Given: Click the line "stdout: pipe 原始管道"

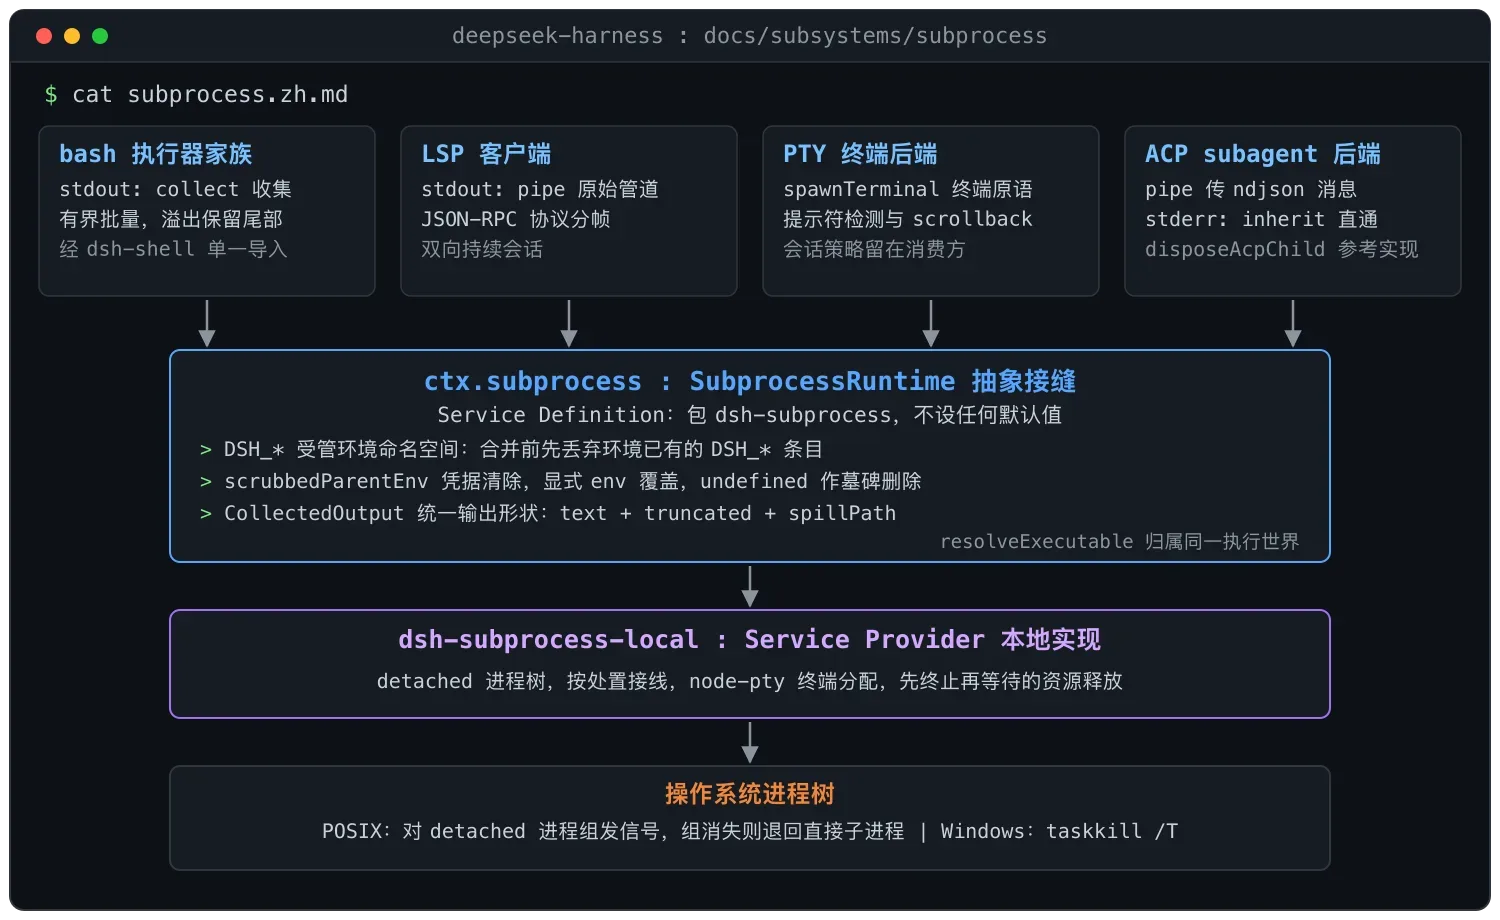Looking at the screenshot, I should point(540,189).
